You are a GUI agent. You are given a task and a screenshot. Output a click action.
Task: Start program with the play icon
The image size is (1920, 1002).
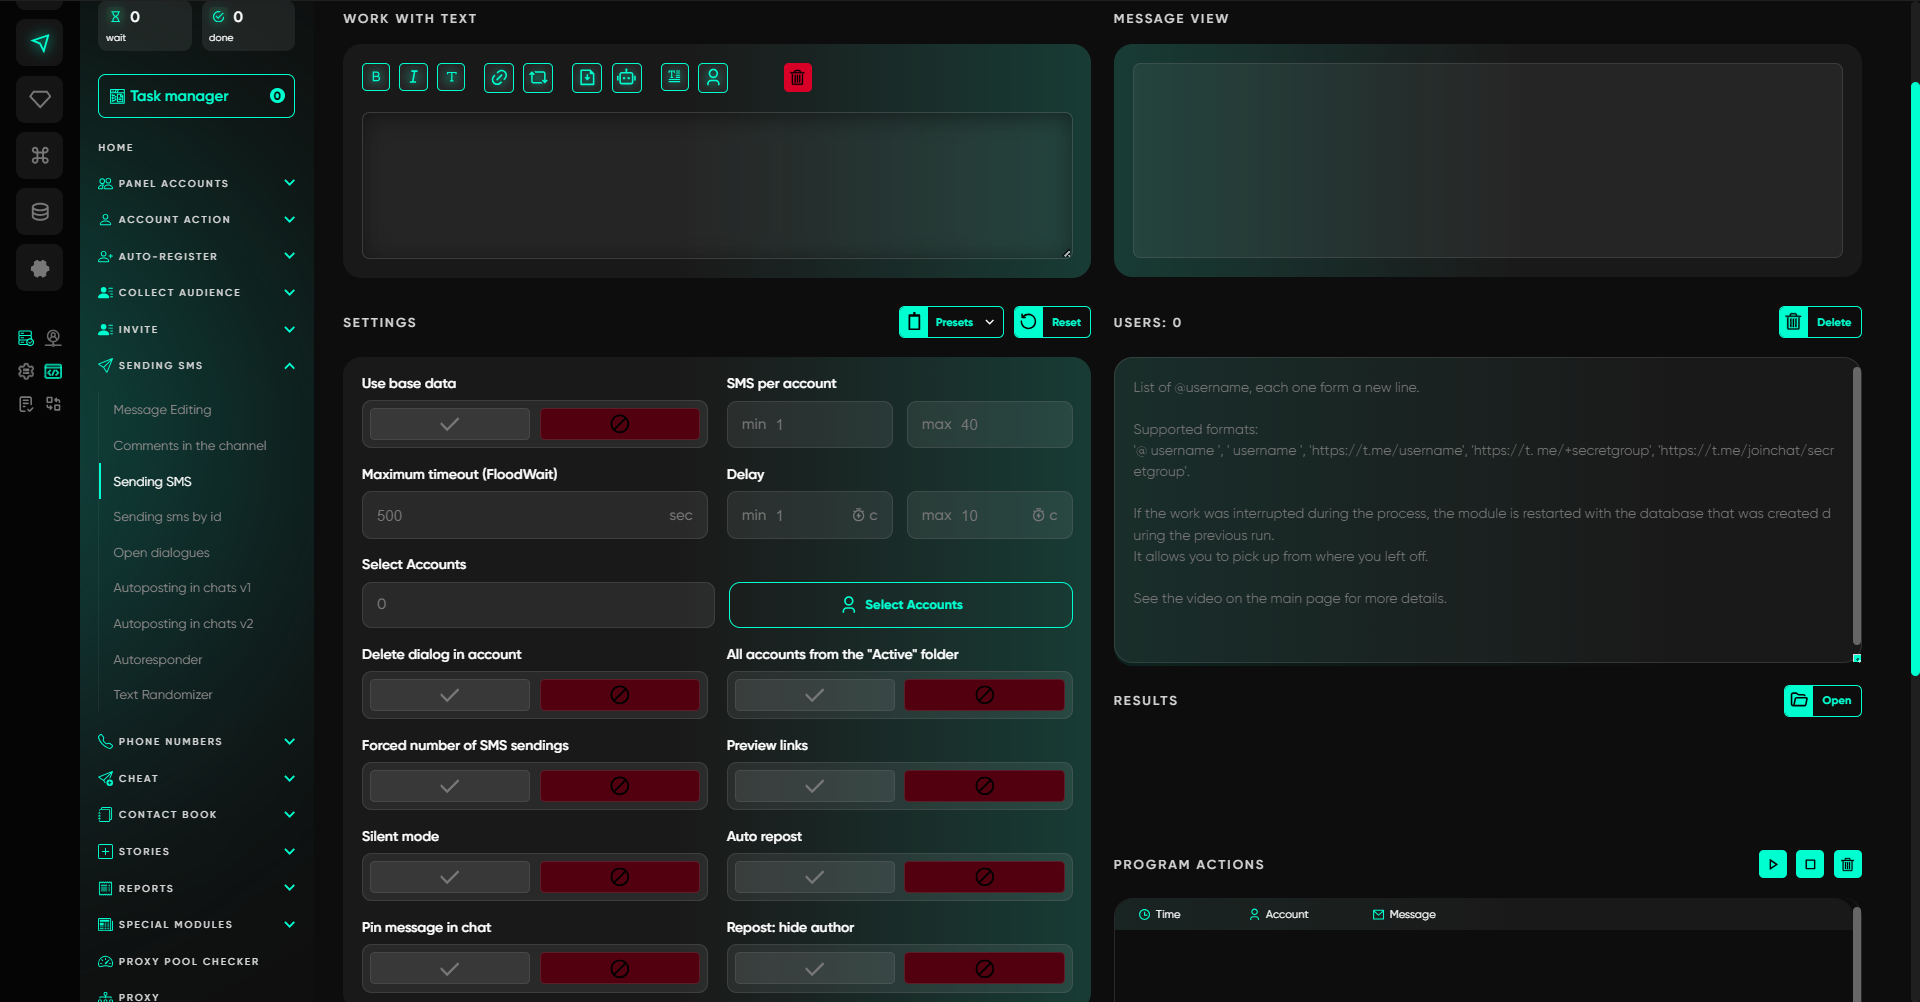coord(1773,864)
